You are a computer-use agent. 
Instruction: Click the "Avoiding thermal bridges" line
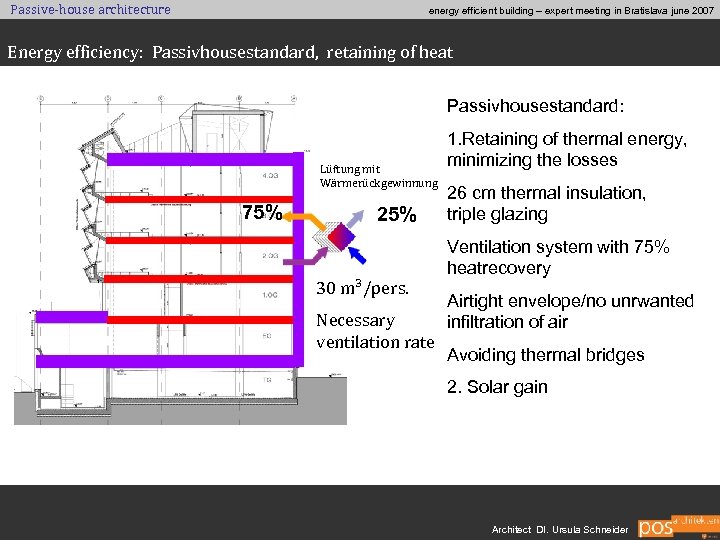pyautogui.click(x=546, y=355)
